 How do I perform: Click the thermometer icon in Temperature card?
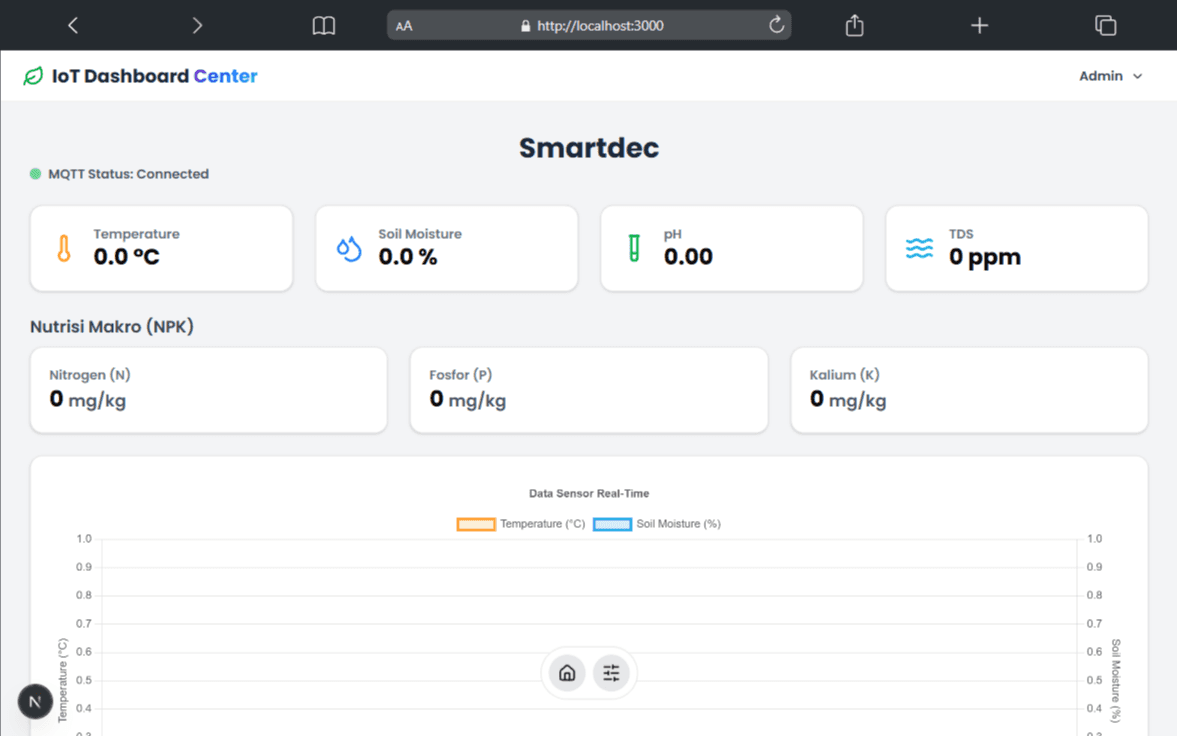(x=64, y=248)
